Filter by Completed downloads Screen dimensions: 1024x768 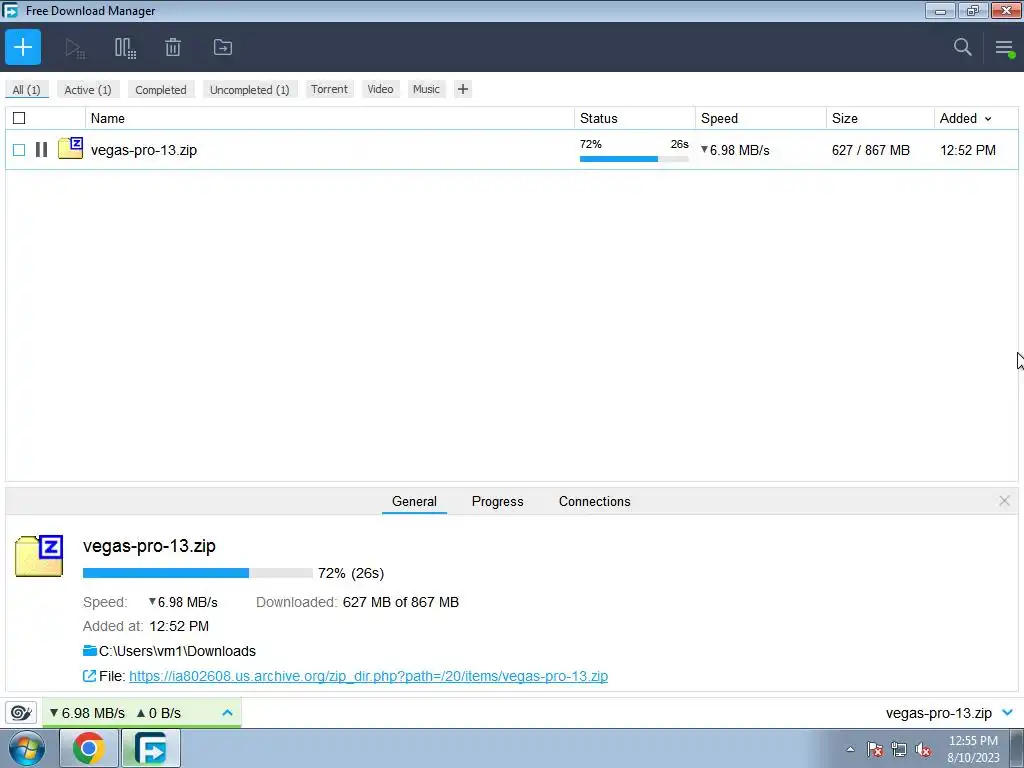coord(161,89)
